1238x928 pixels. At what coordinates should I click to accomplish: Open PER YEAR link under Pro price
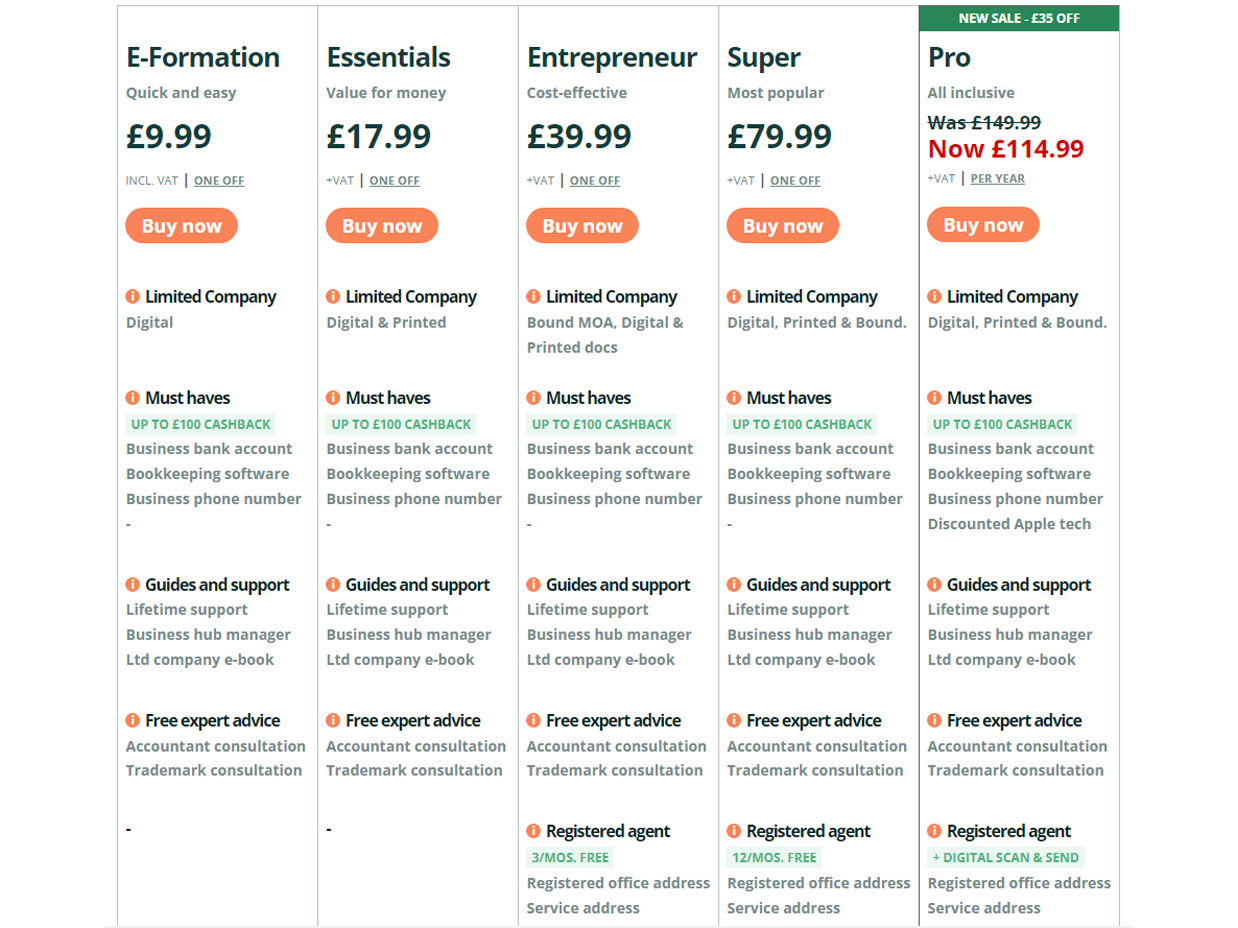coord(997,179)
